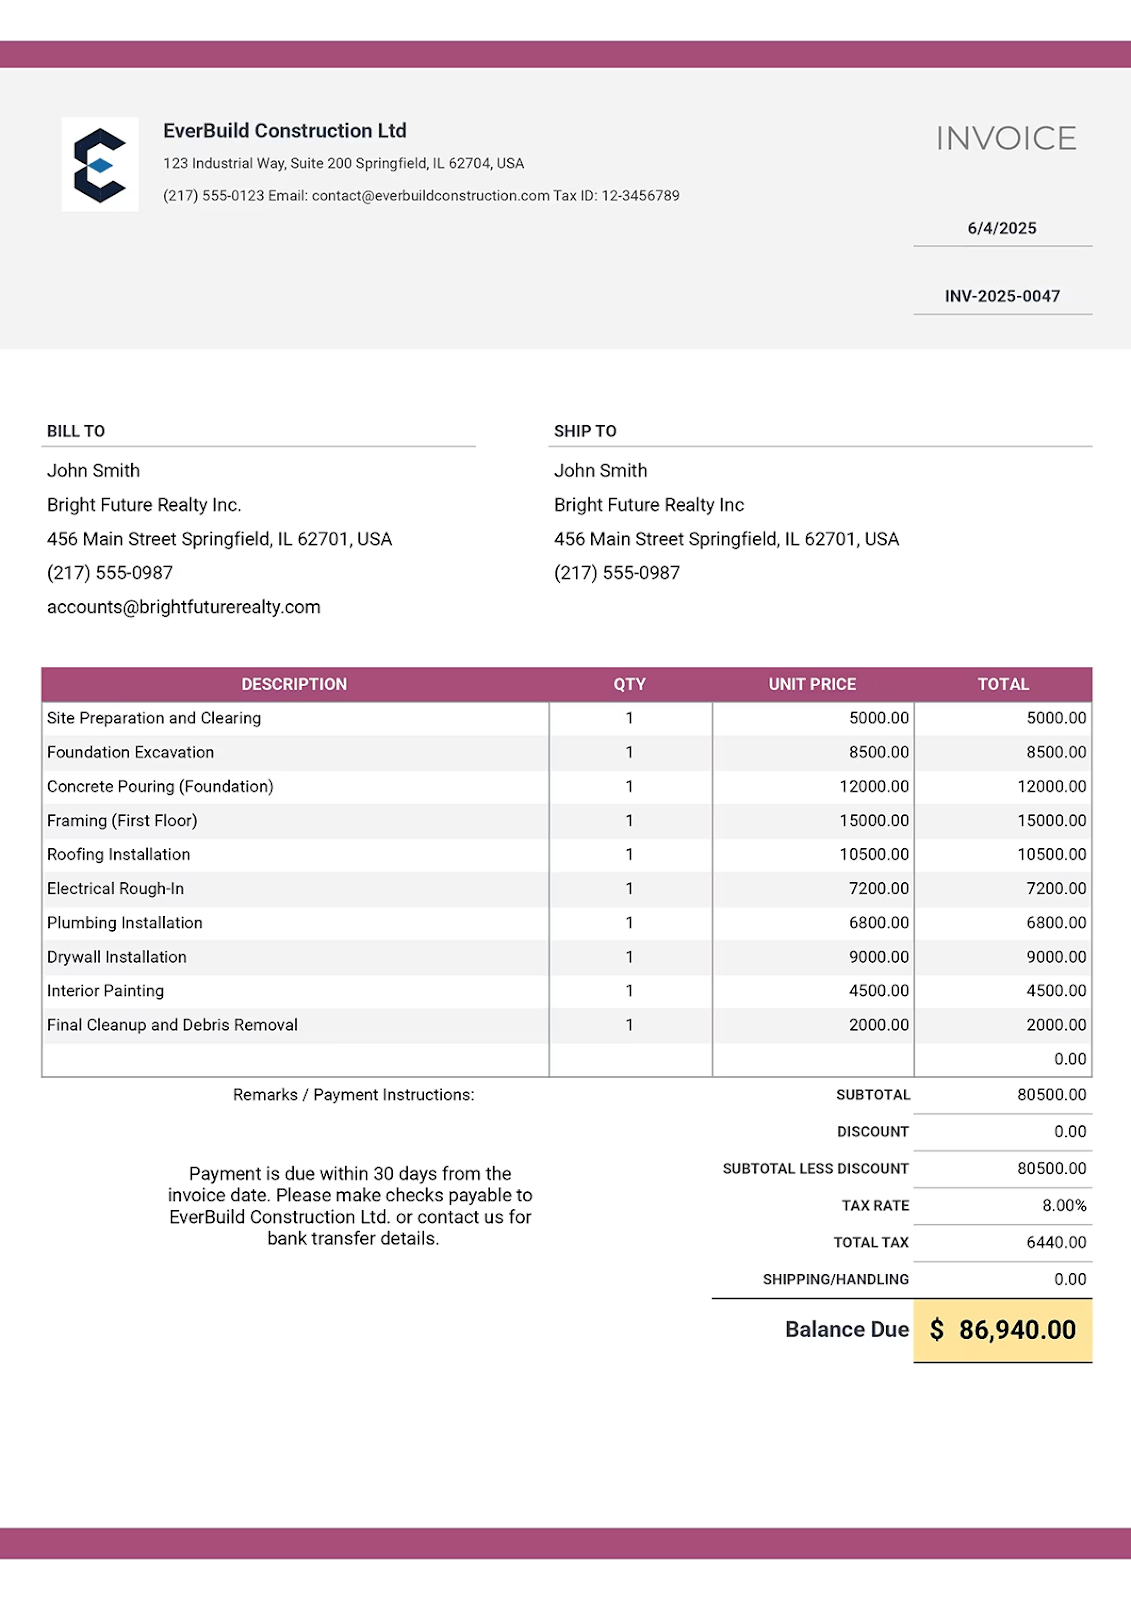The width and height of the screenshot is (1131, 1600).
Task: Click the invoice number INV-2025-0047 field
Action: 1002,297
